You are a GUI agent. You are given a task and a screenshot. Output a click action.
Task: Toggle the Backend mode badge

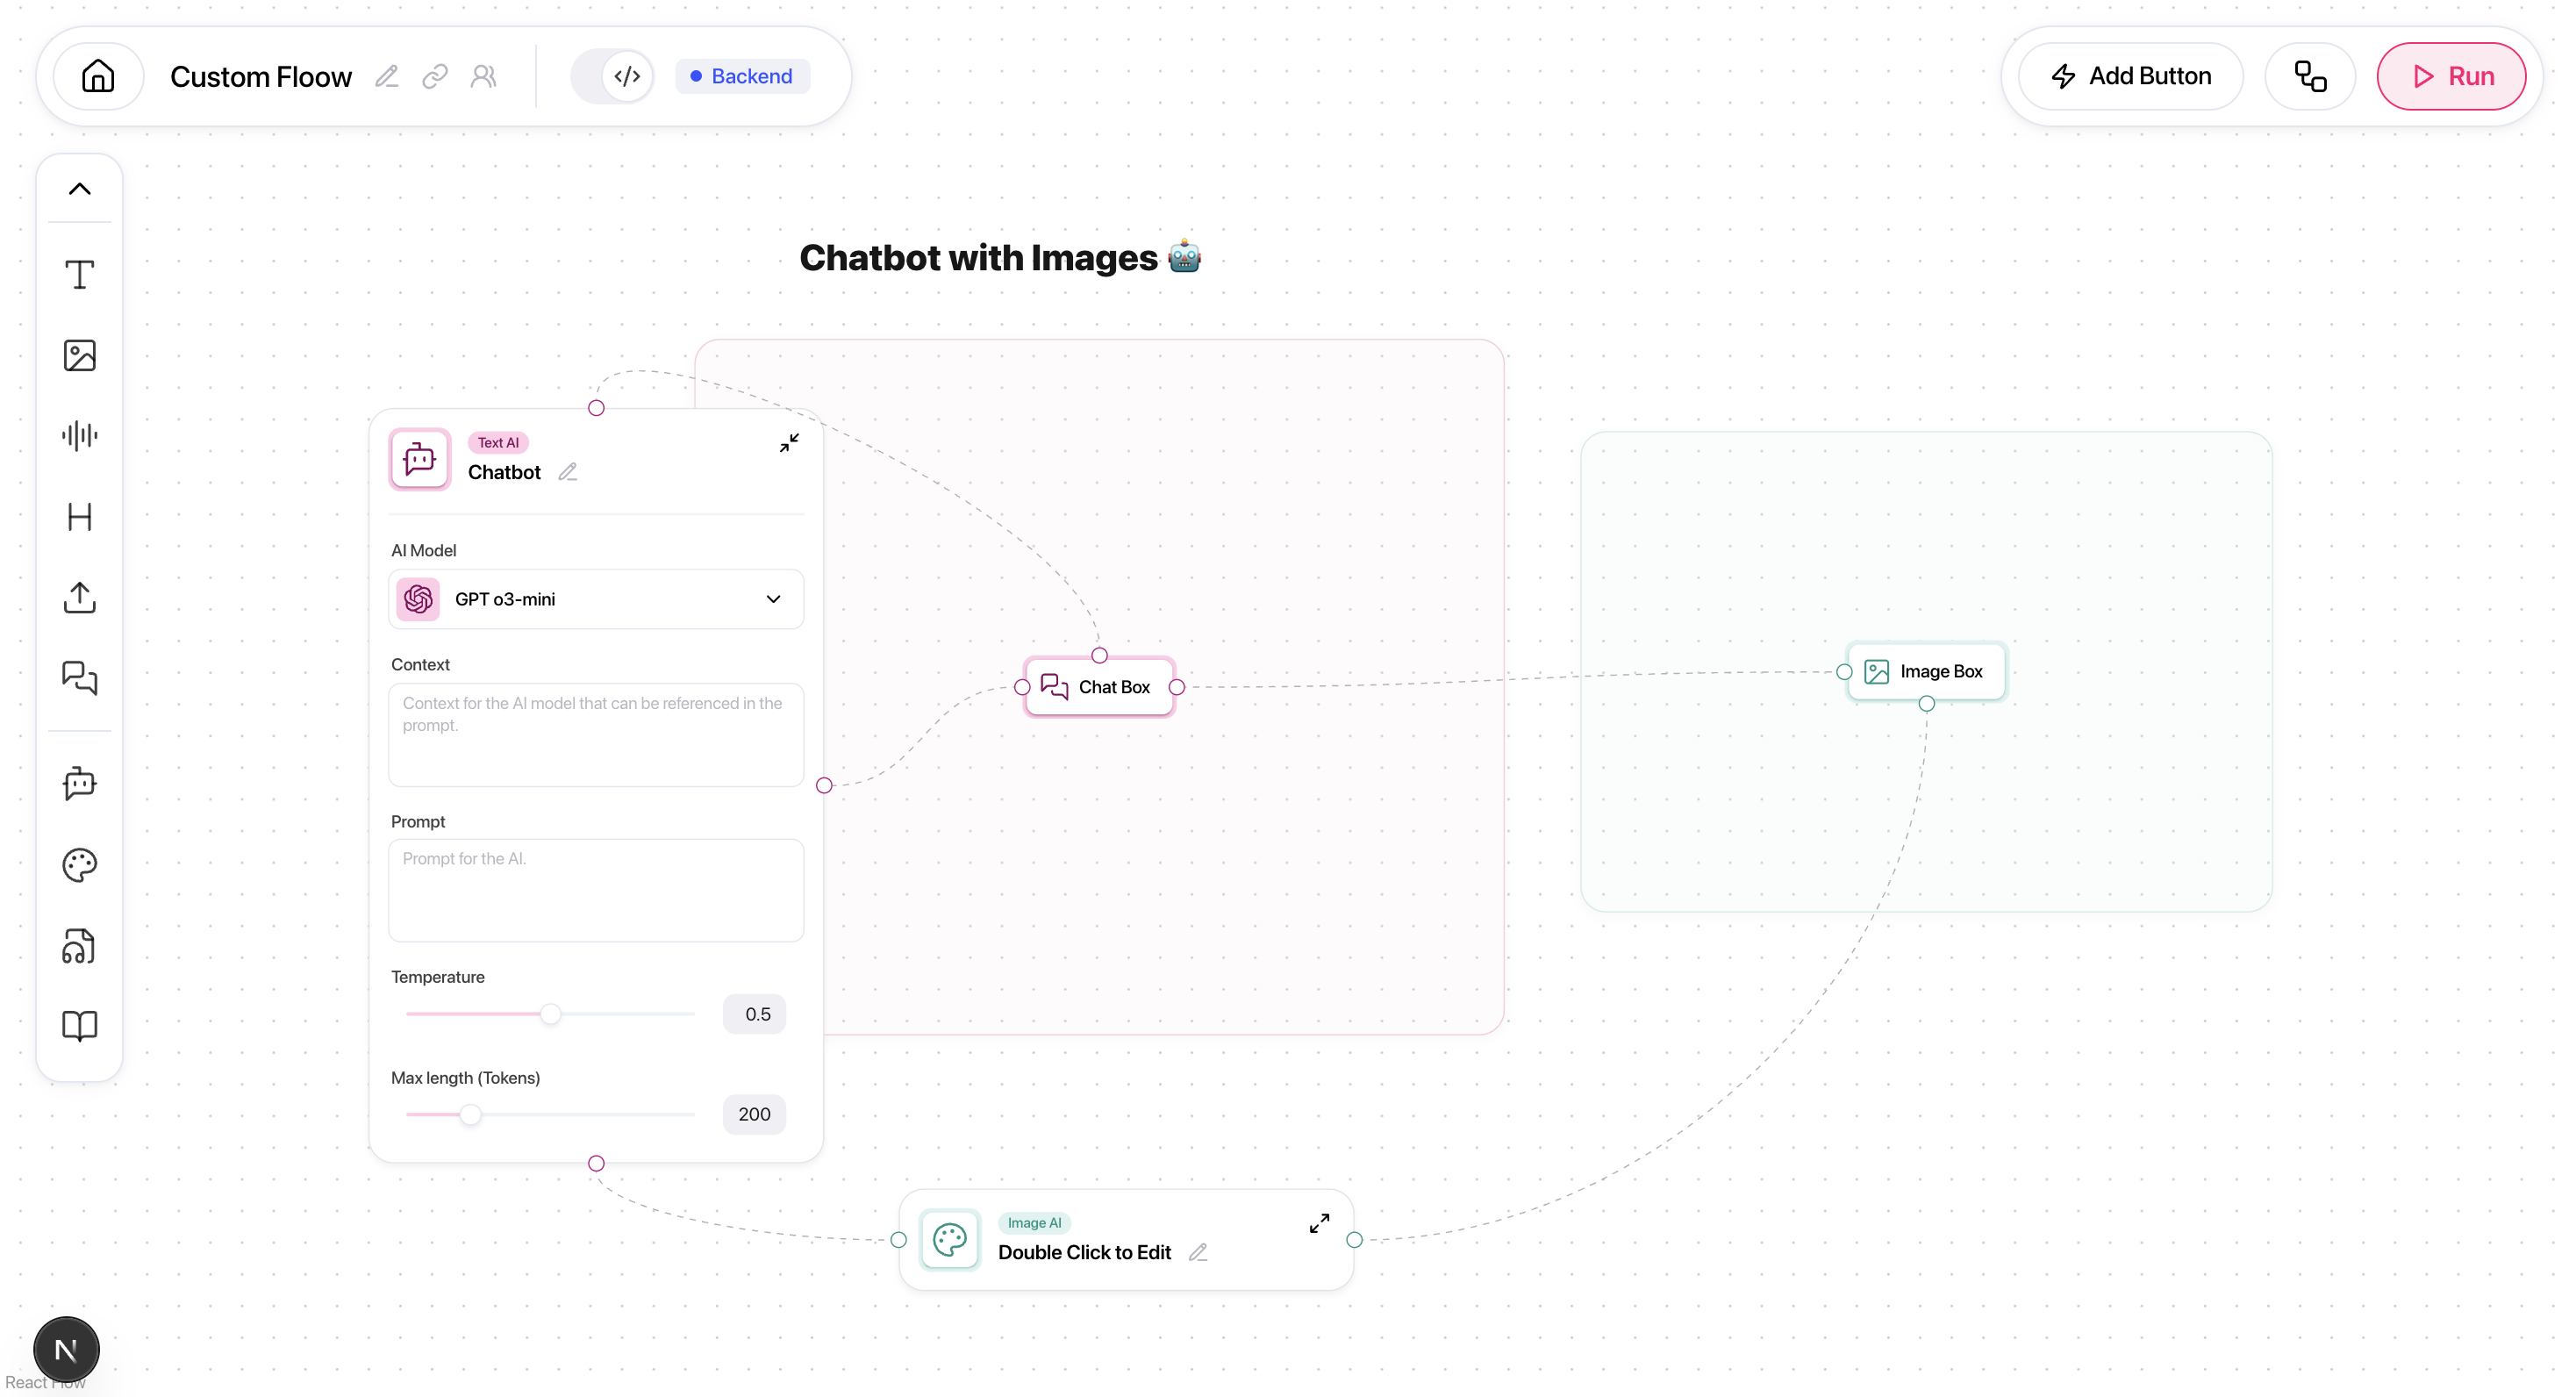[742, 76]
